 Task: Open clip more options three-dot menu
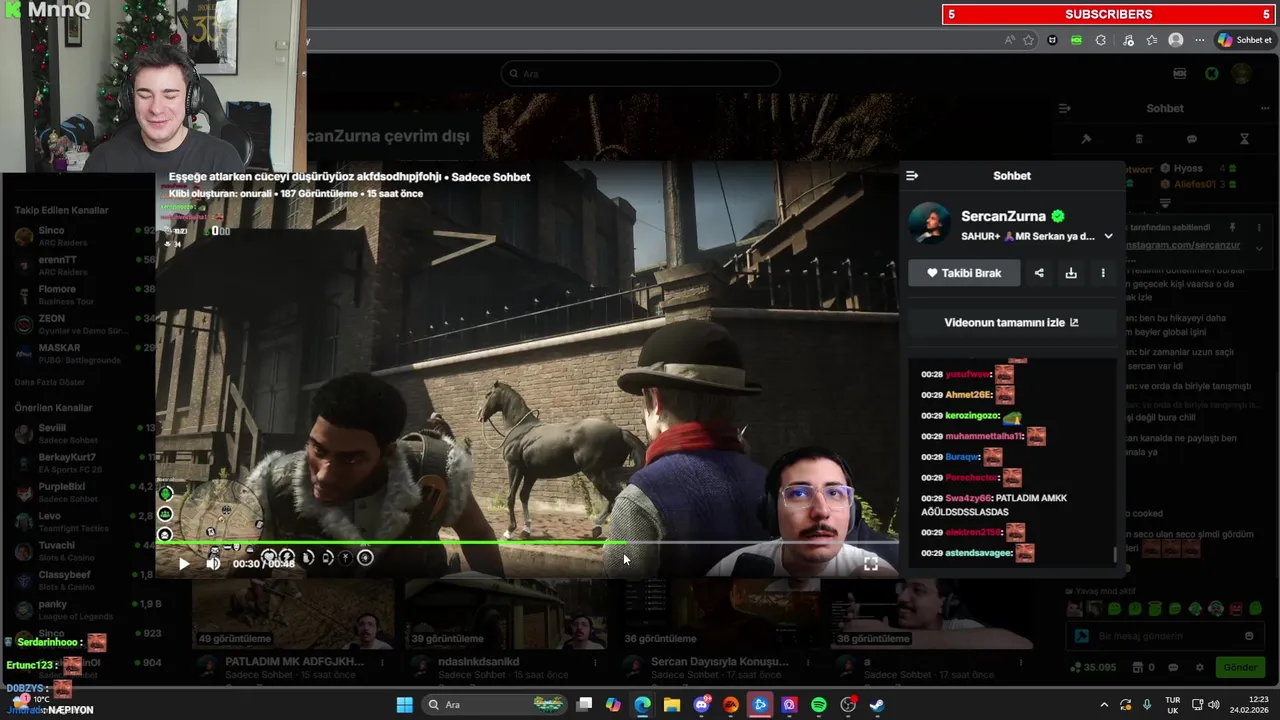[1103, 273]
